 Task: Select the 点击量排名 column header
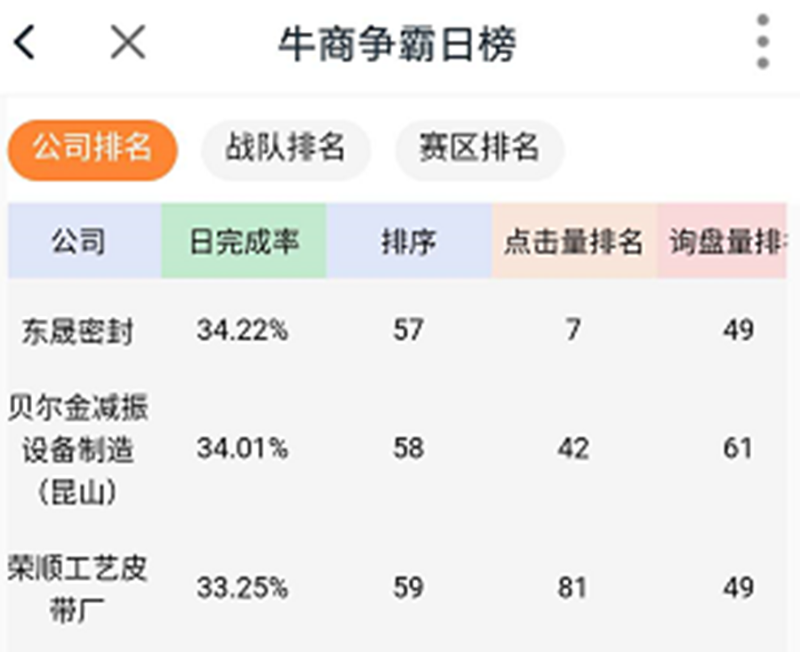[572, 240]
